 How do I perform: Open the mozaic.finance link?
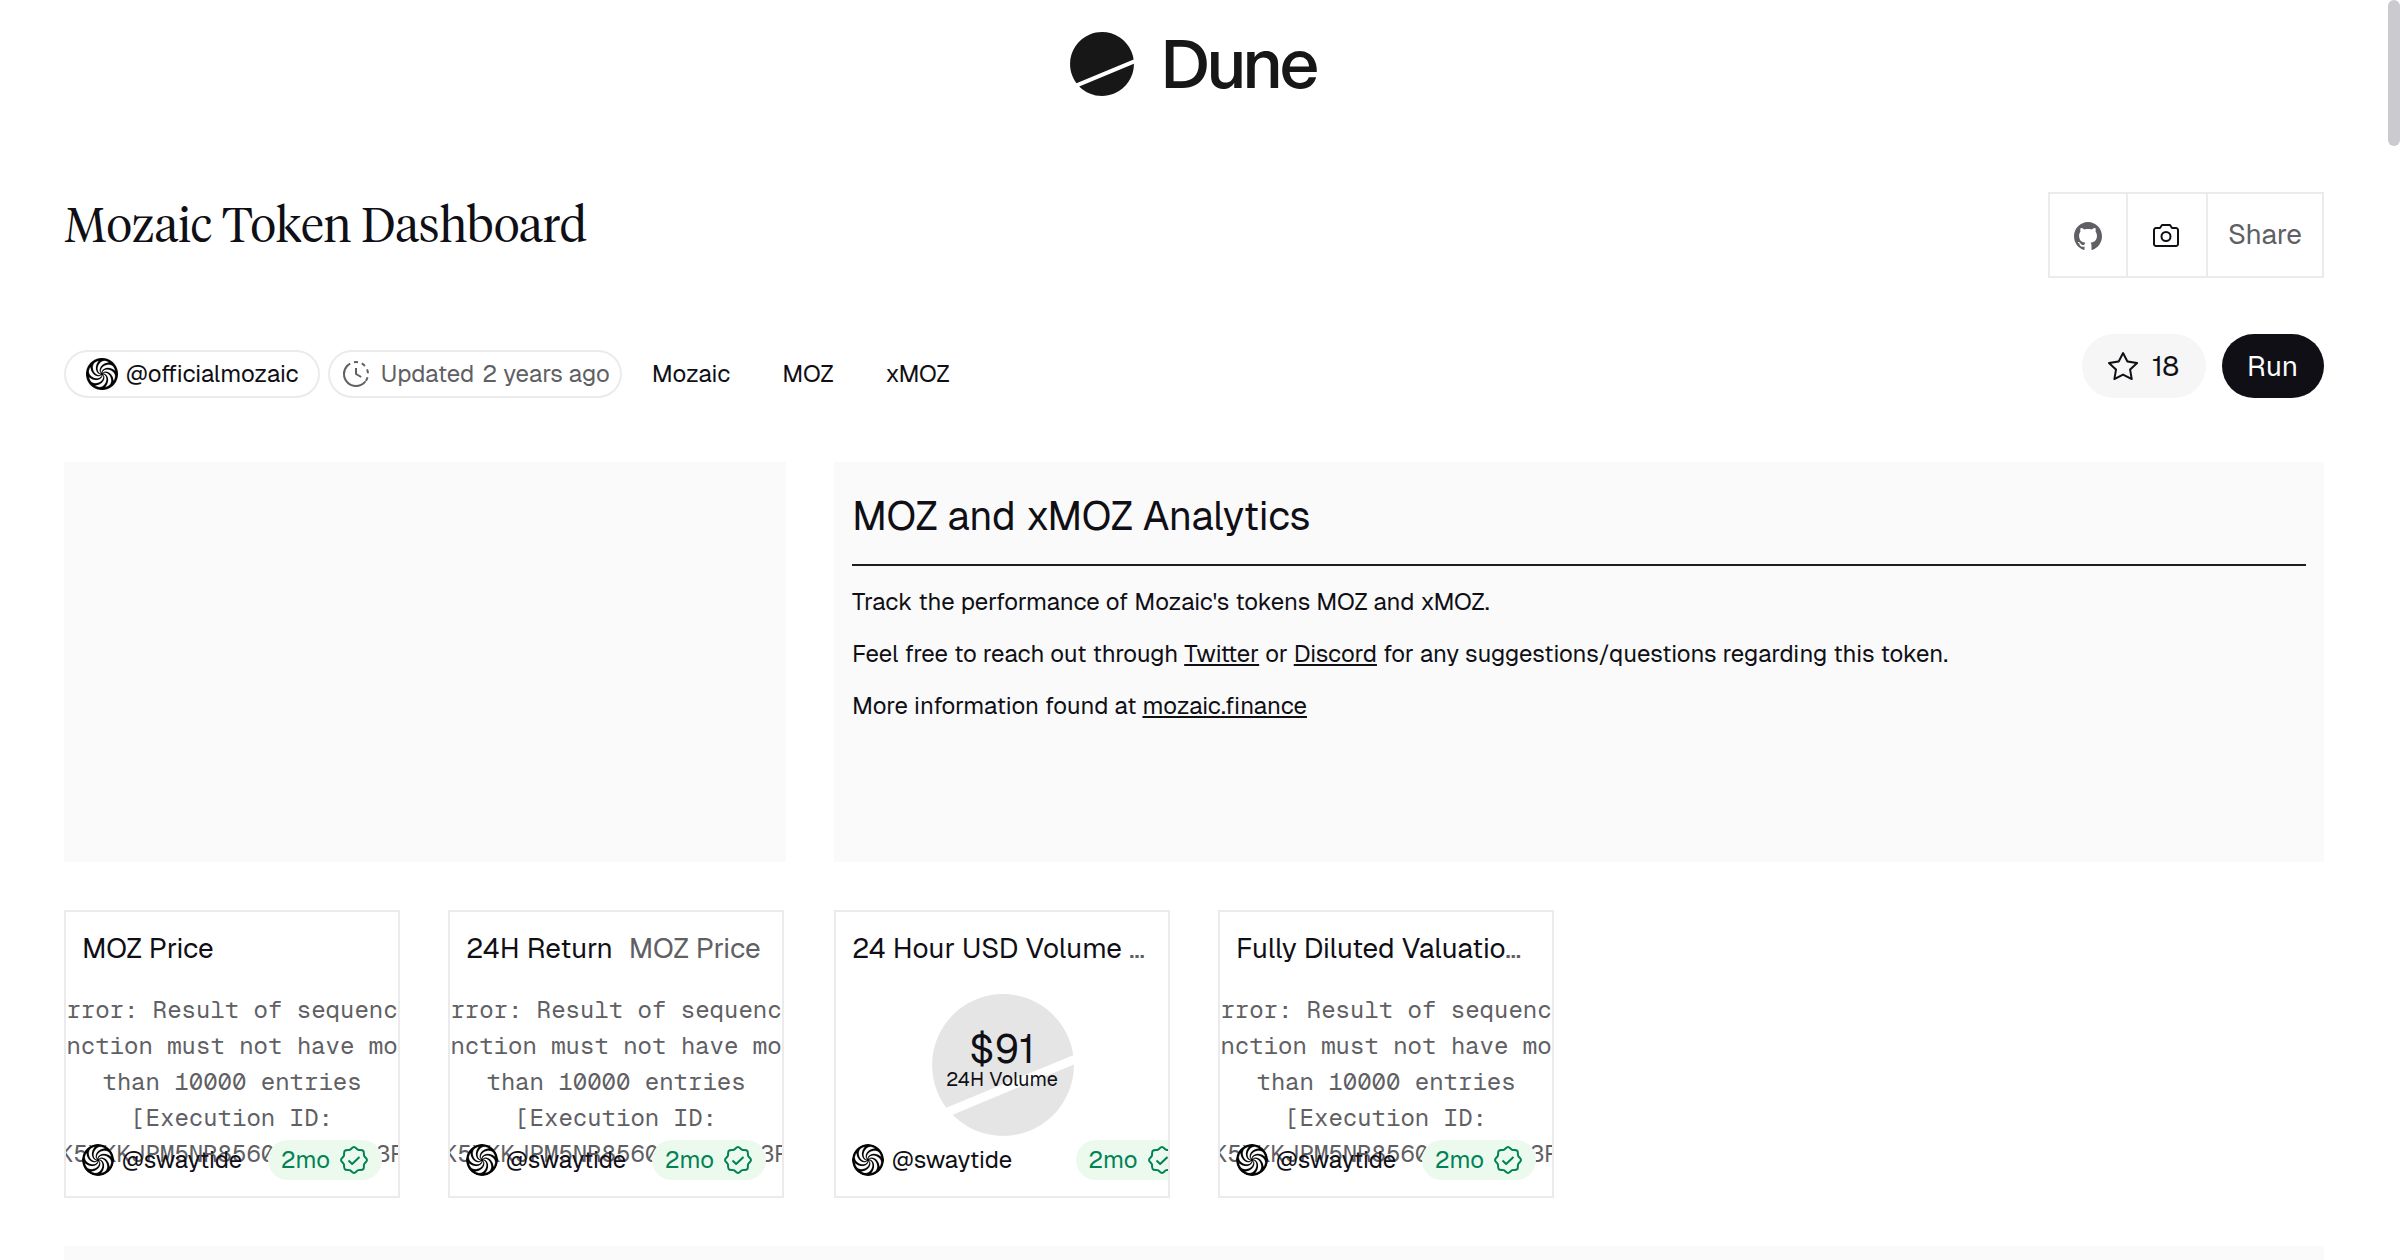click(1223, 706)
